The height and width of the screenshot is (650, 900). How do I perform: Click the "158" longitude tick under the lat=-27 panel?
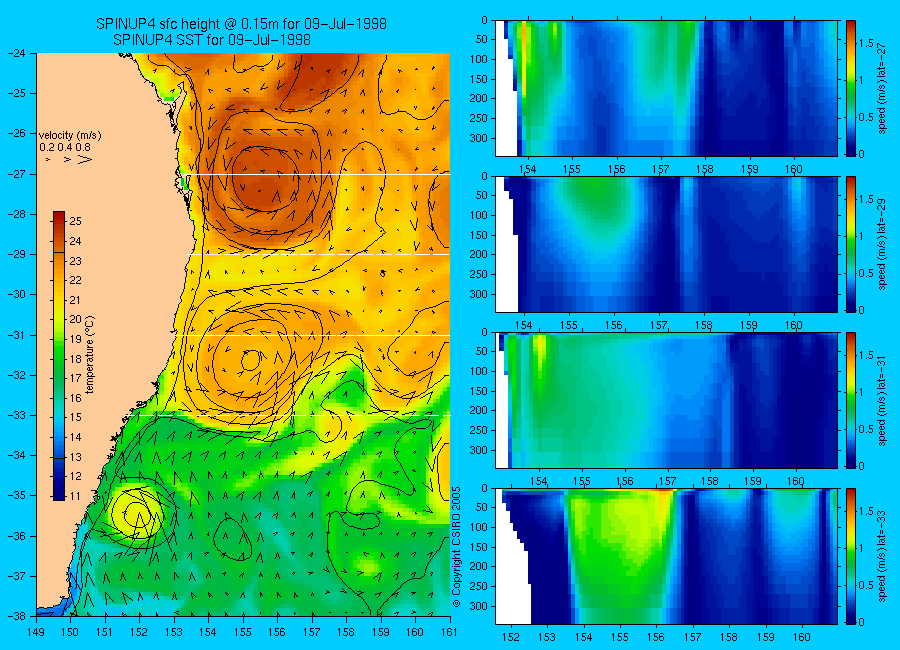coord(705,169)
